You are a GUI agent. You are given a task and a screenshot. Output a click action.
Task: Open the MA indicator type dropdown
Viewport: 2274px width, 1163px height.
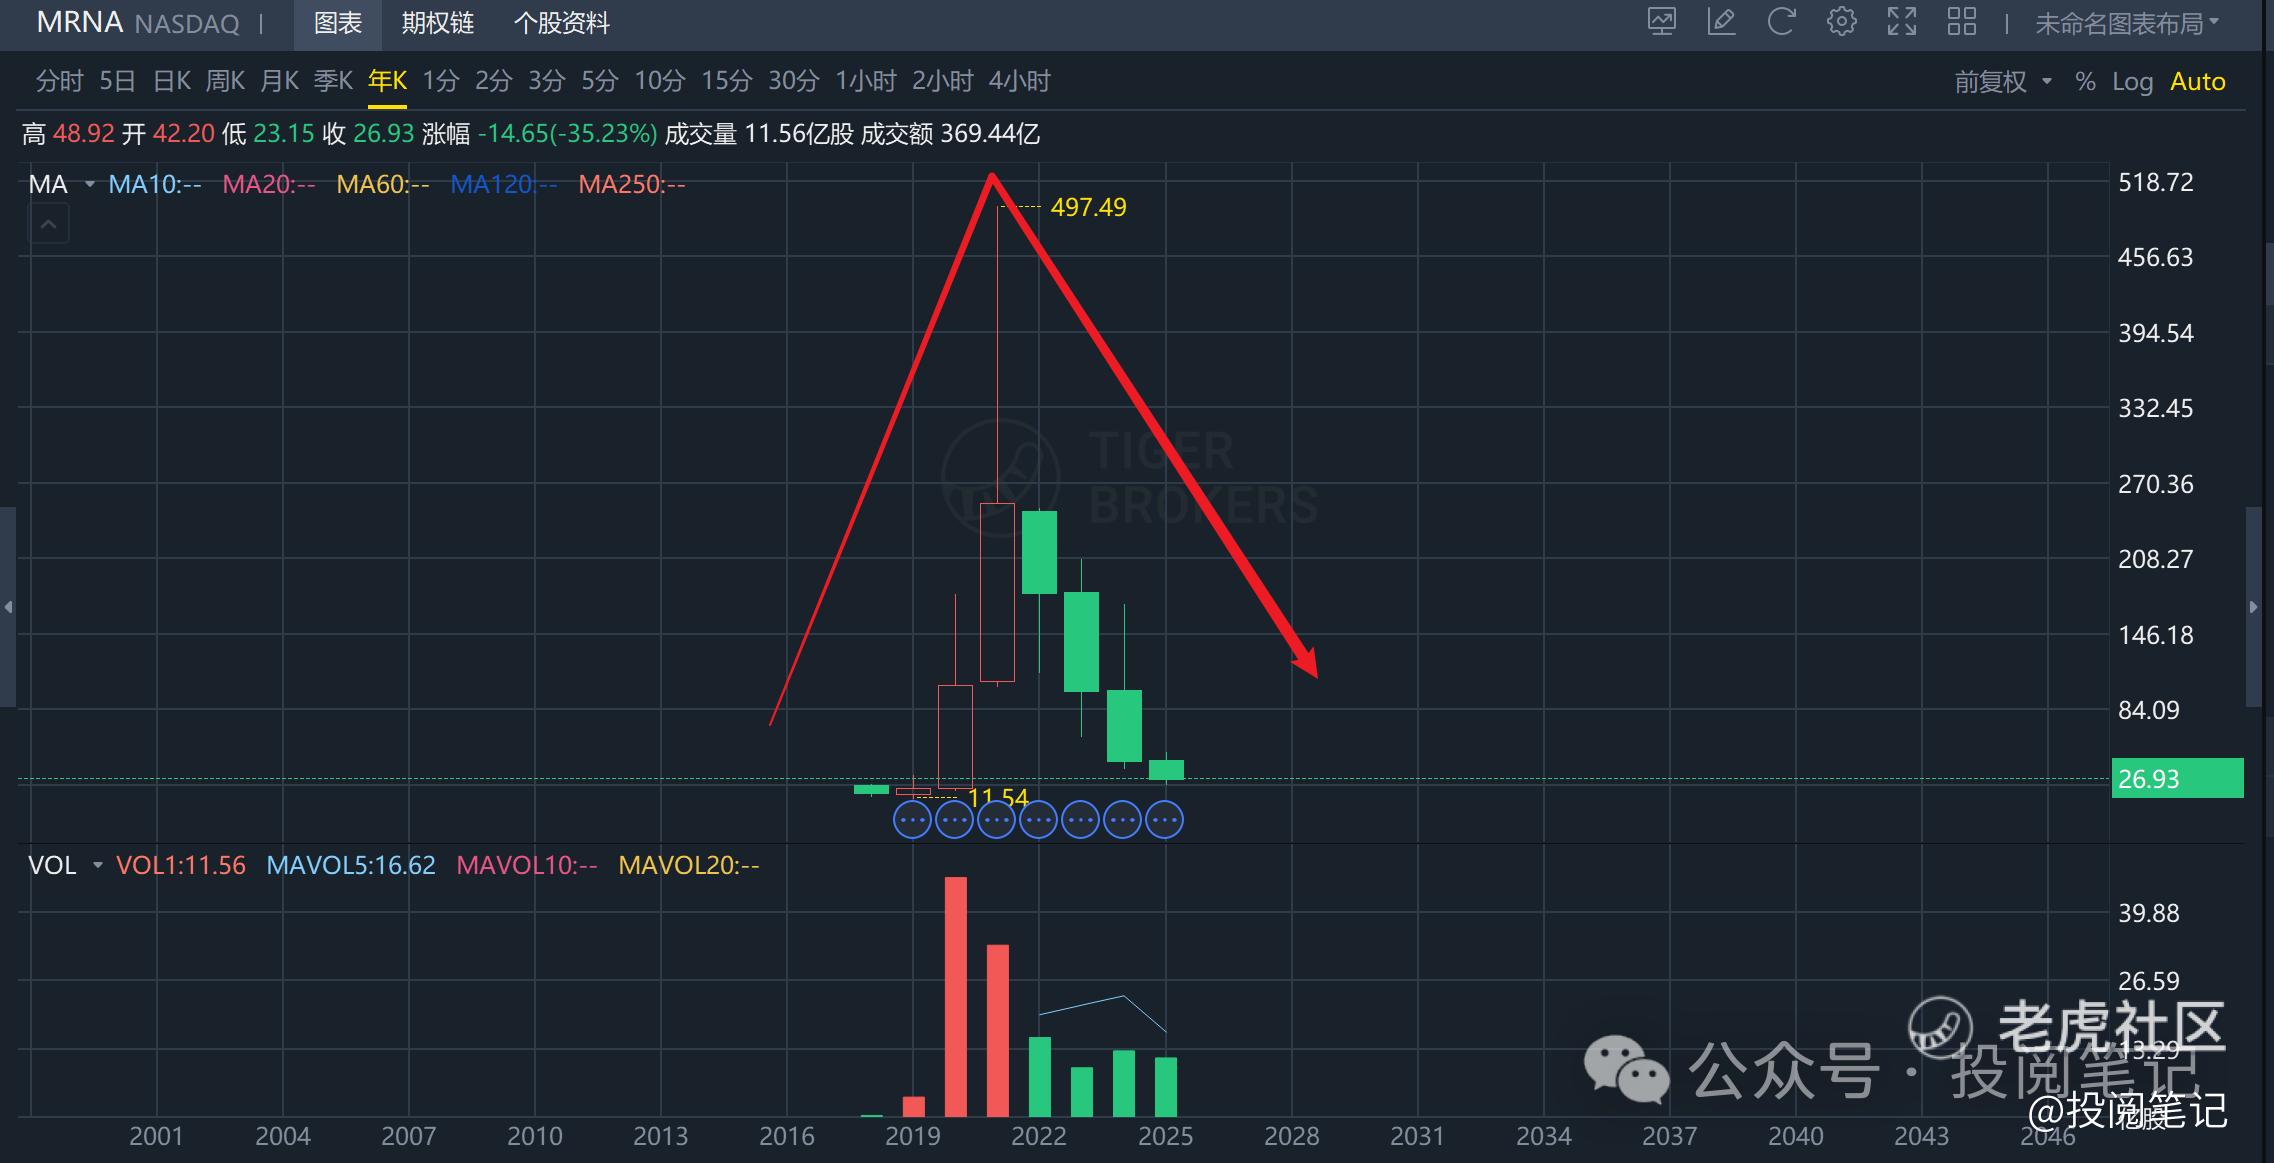(x=89, y=185)
